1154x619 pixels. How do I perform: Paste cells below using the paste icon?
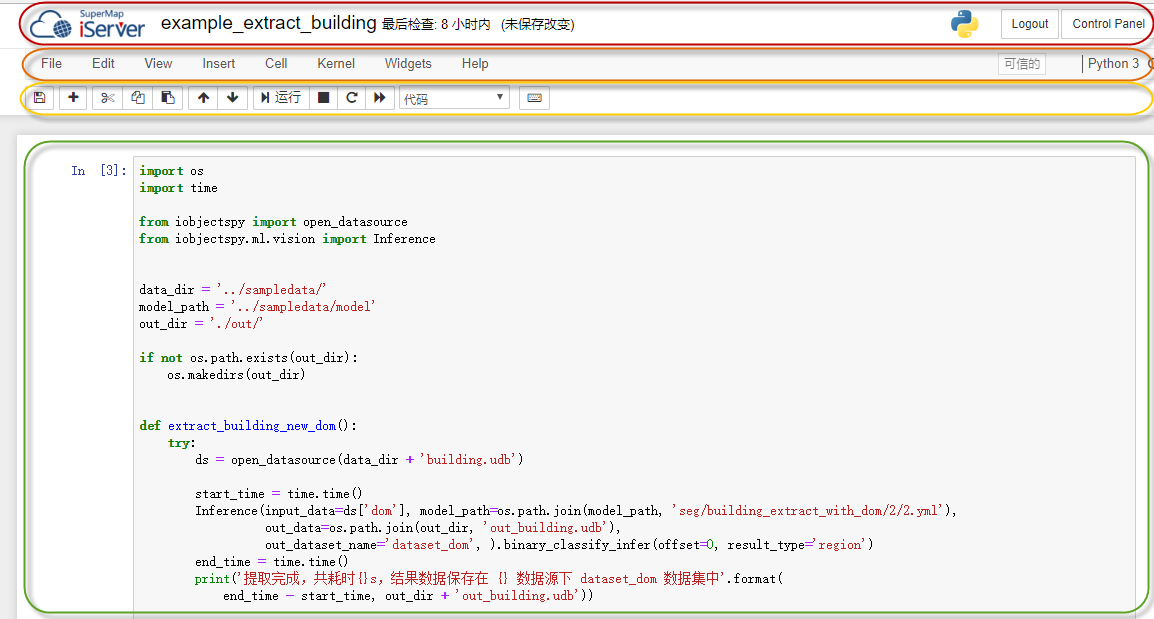pyautogui.click(x=168, y=98)
